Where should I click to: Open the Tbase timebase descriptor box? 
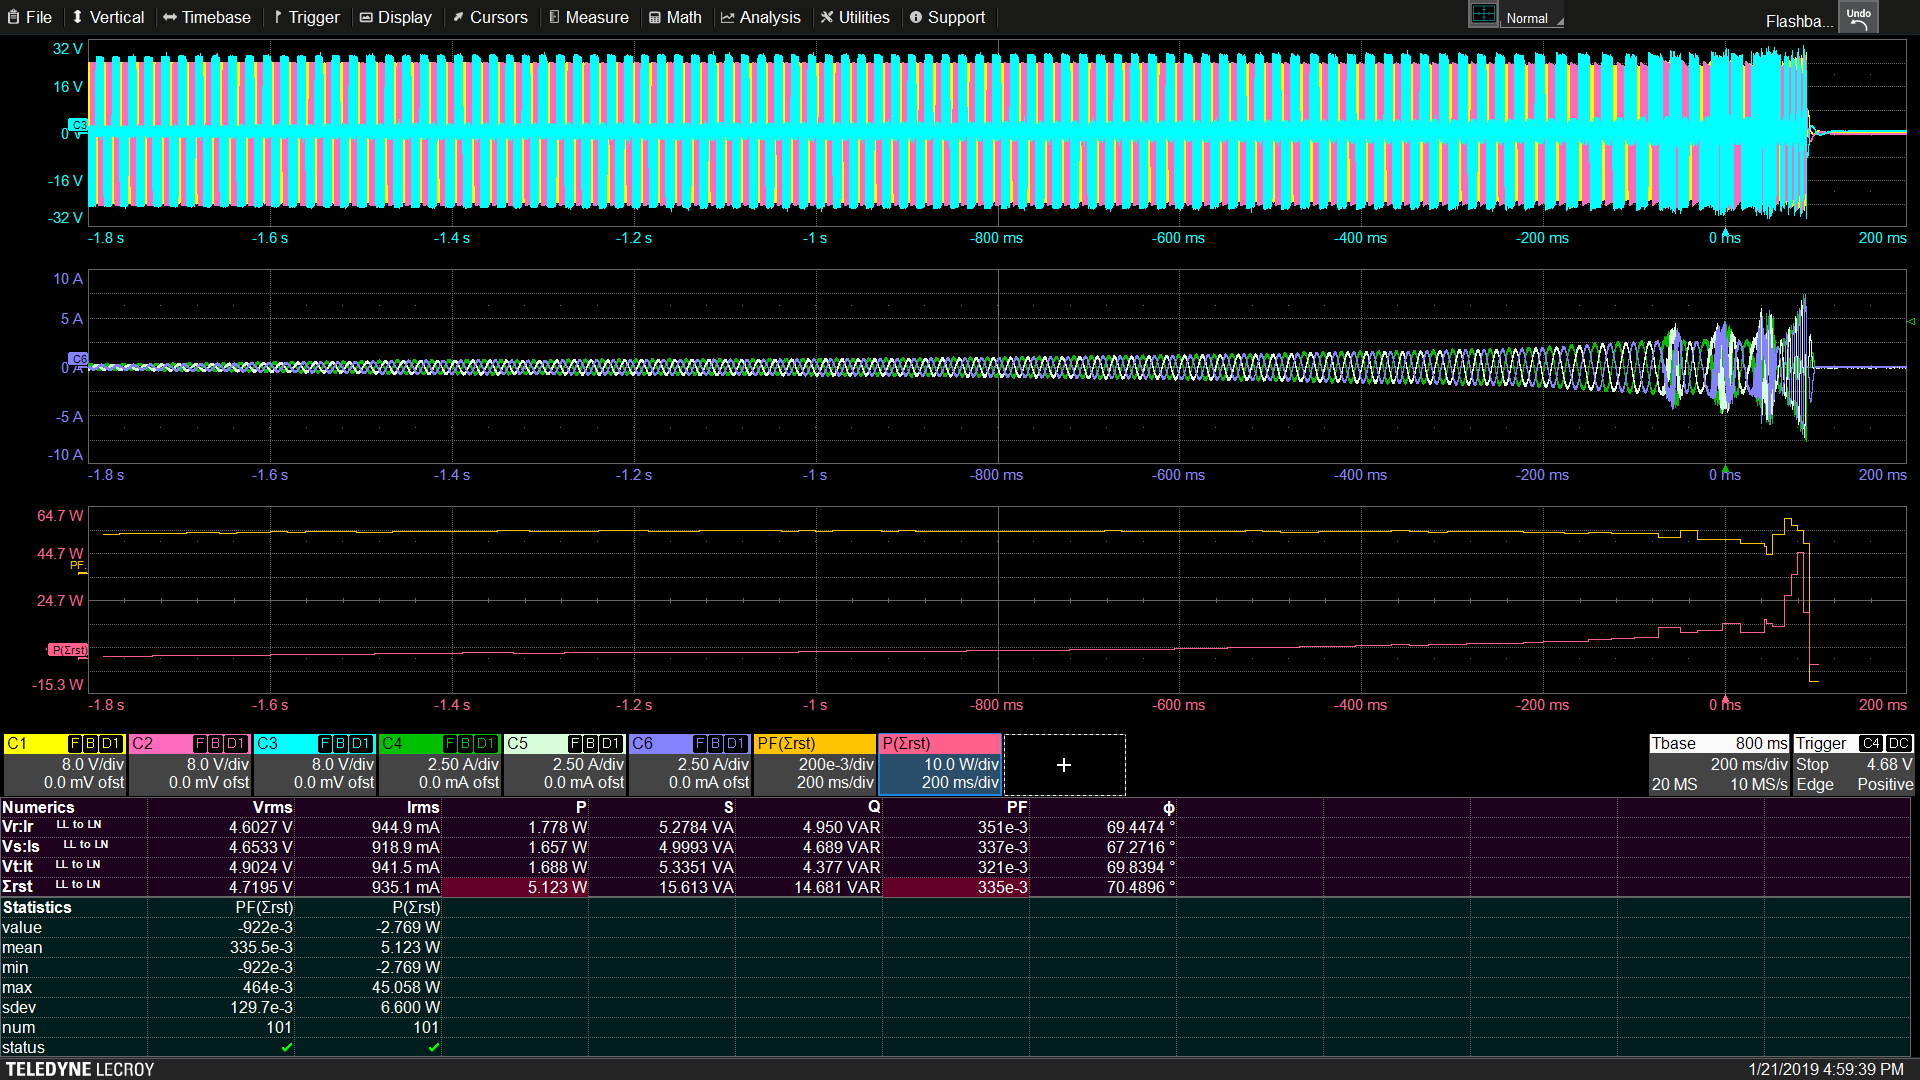(x=1718, y=765)
